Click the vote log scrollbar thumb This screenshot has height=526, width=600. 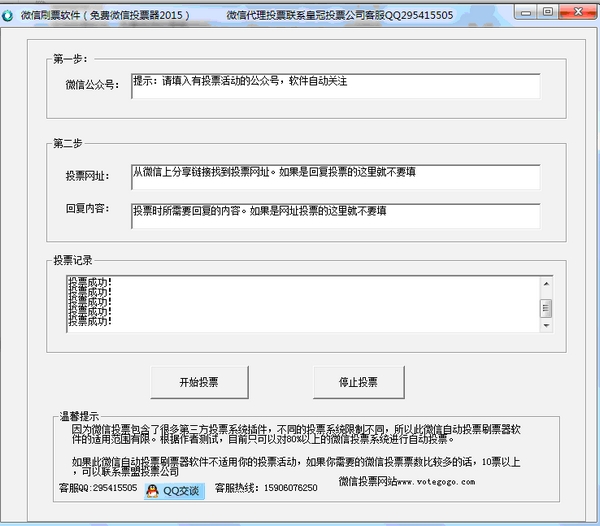coord(545,309)
